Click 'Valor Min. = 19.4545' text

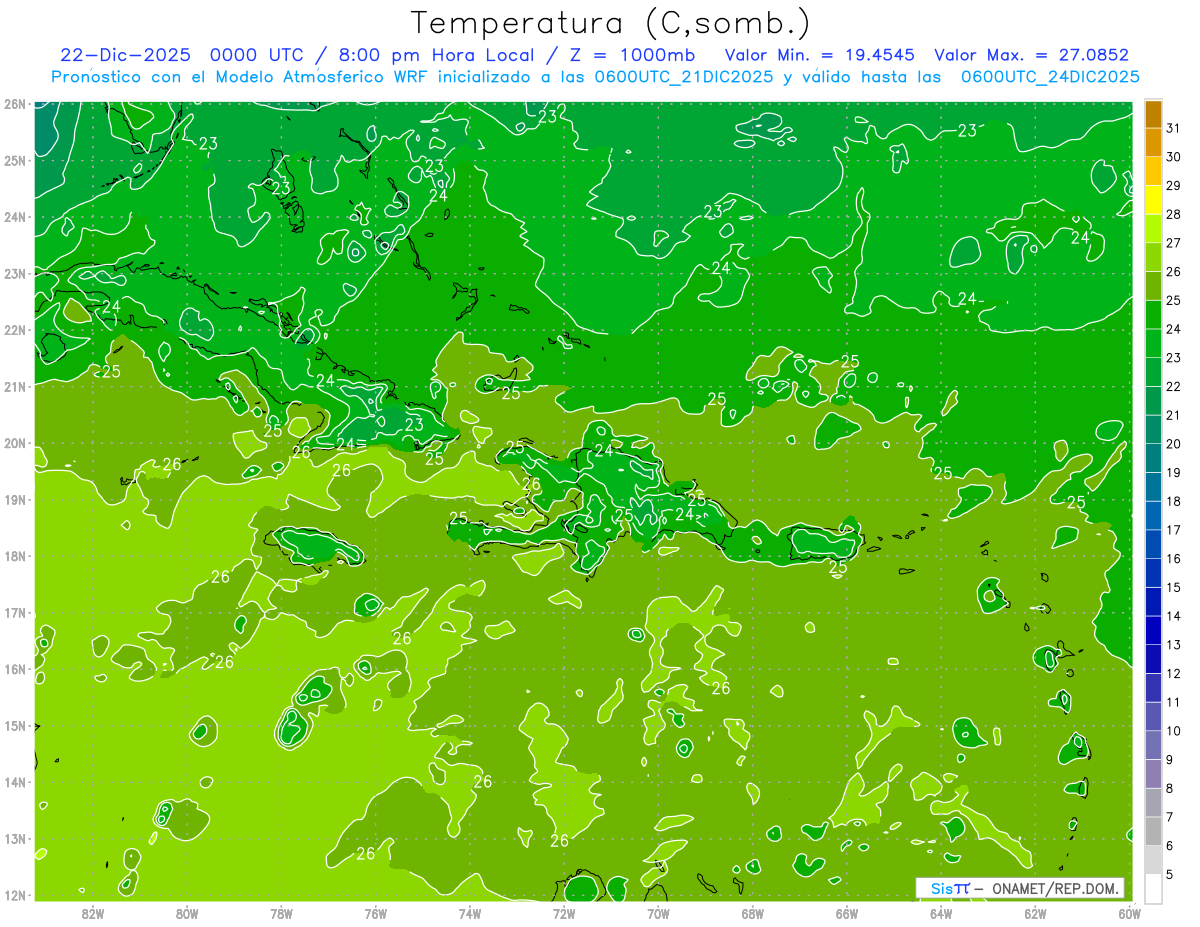coord(821,55)
